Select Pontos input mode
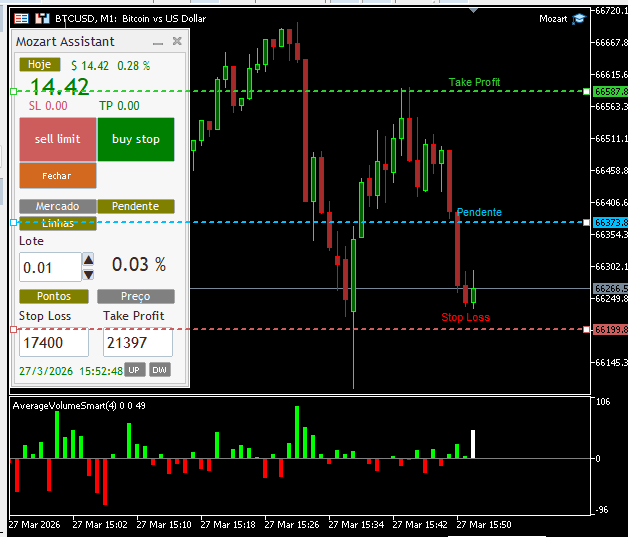Image resolution: width=628 pixels, height=537 pixels. coord(54,296)
